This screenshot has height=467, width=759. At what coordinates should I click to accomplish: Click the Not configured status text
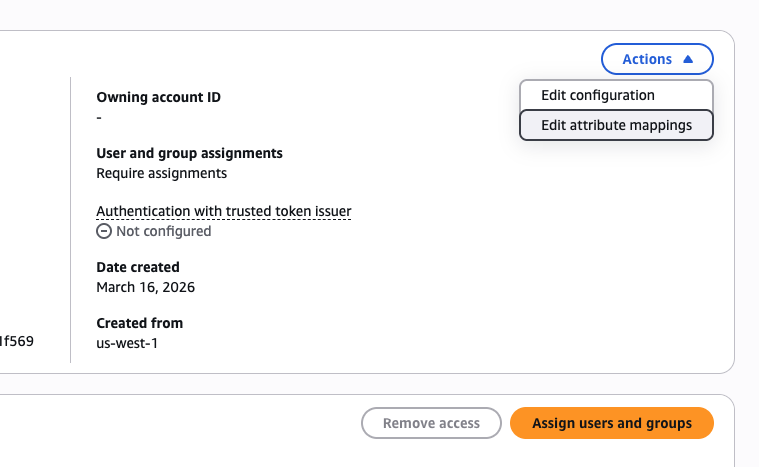[163, 231]
